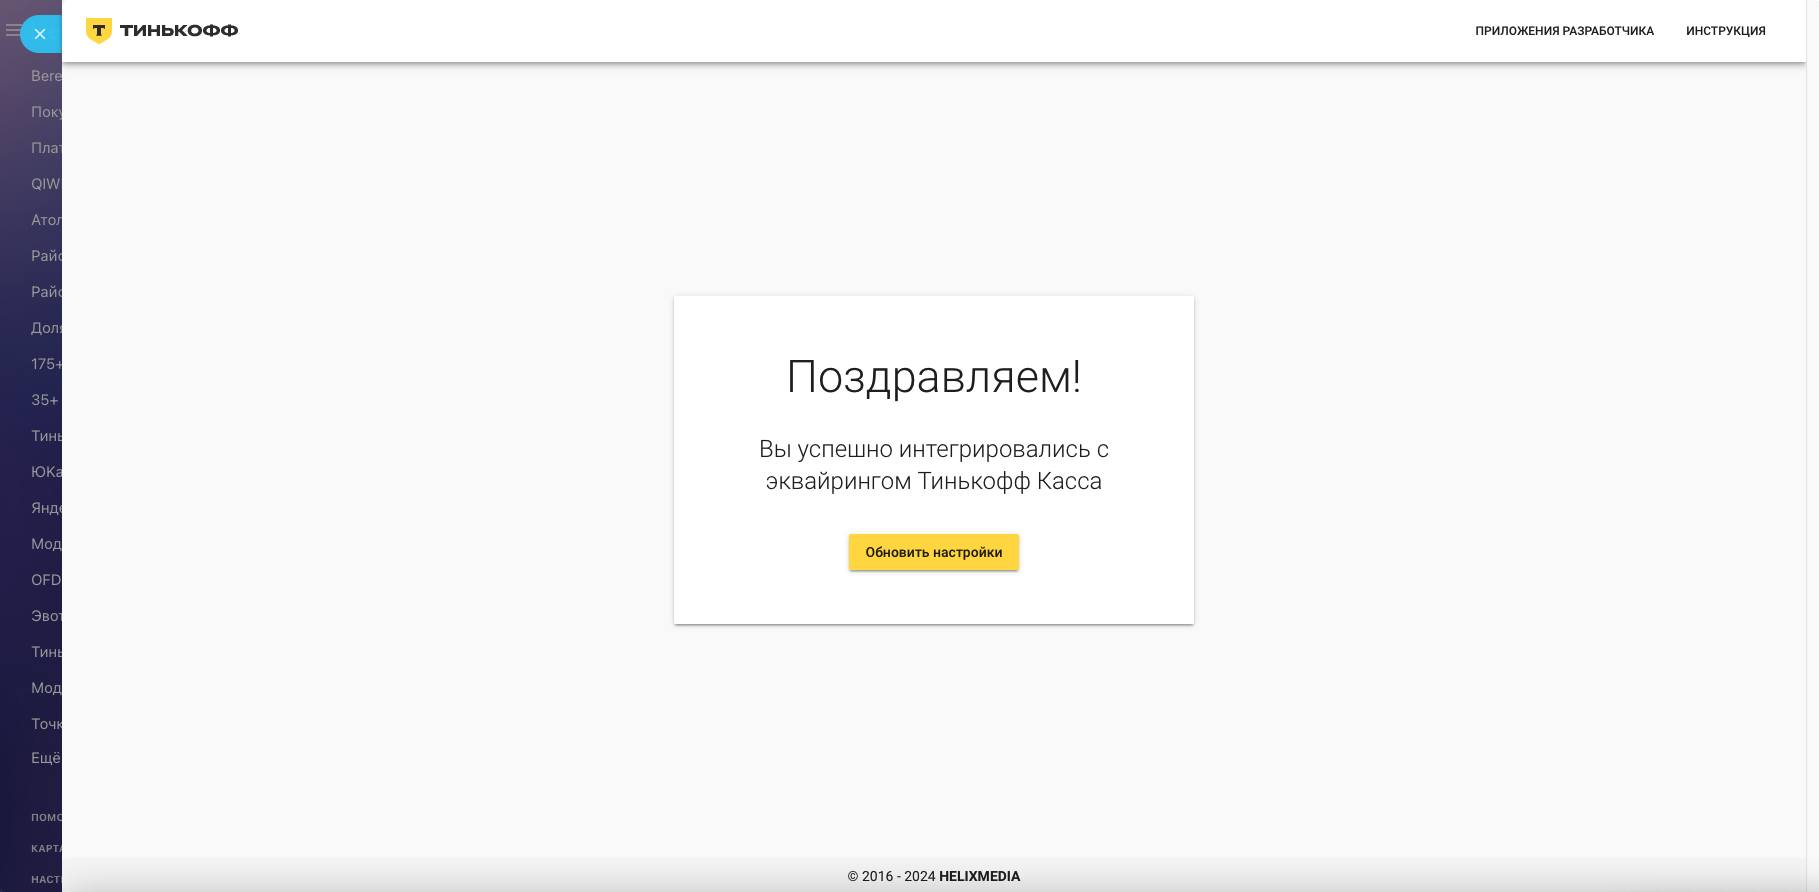Click the Поздравляем! heading

(934, 377)
